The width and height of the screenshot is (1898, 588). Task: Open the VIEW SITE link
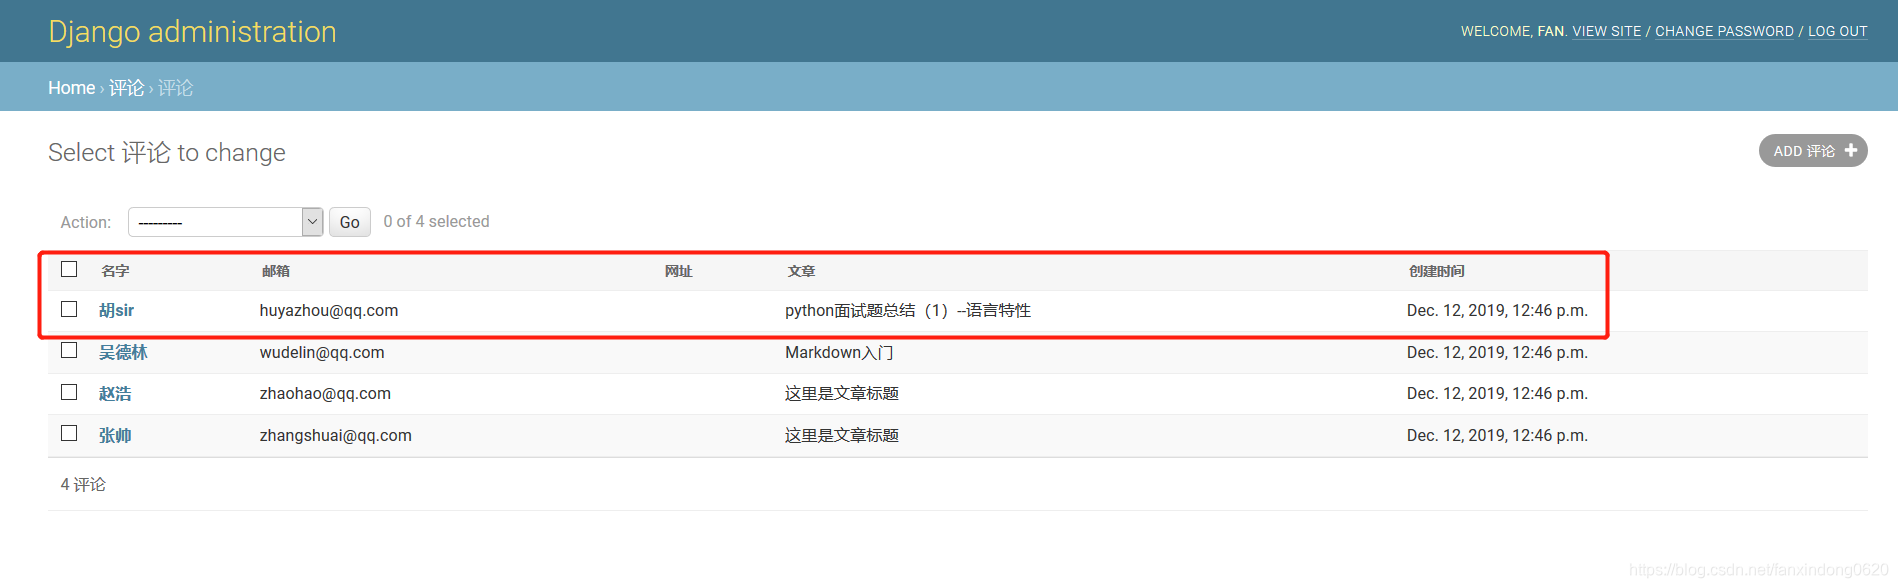(1606, 31)
